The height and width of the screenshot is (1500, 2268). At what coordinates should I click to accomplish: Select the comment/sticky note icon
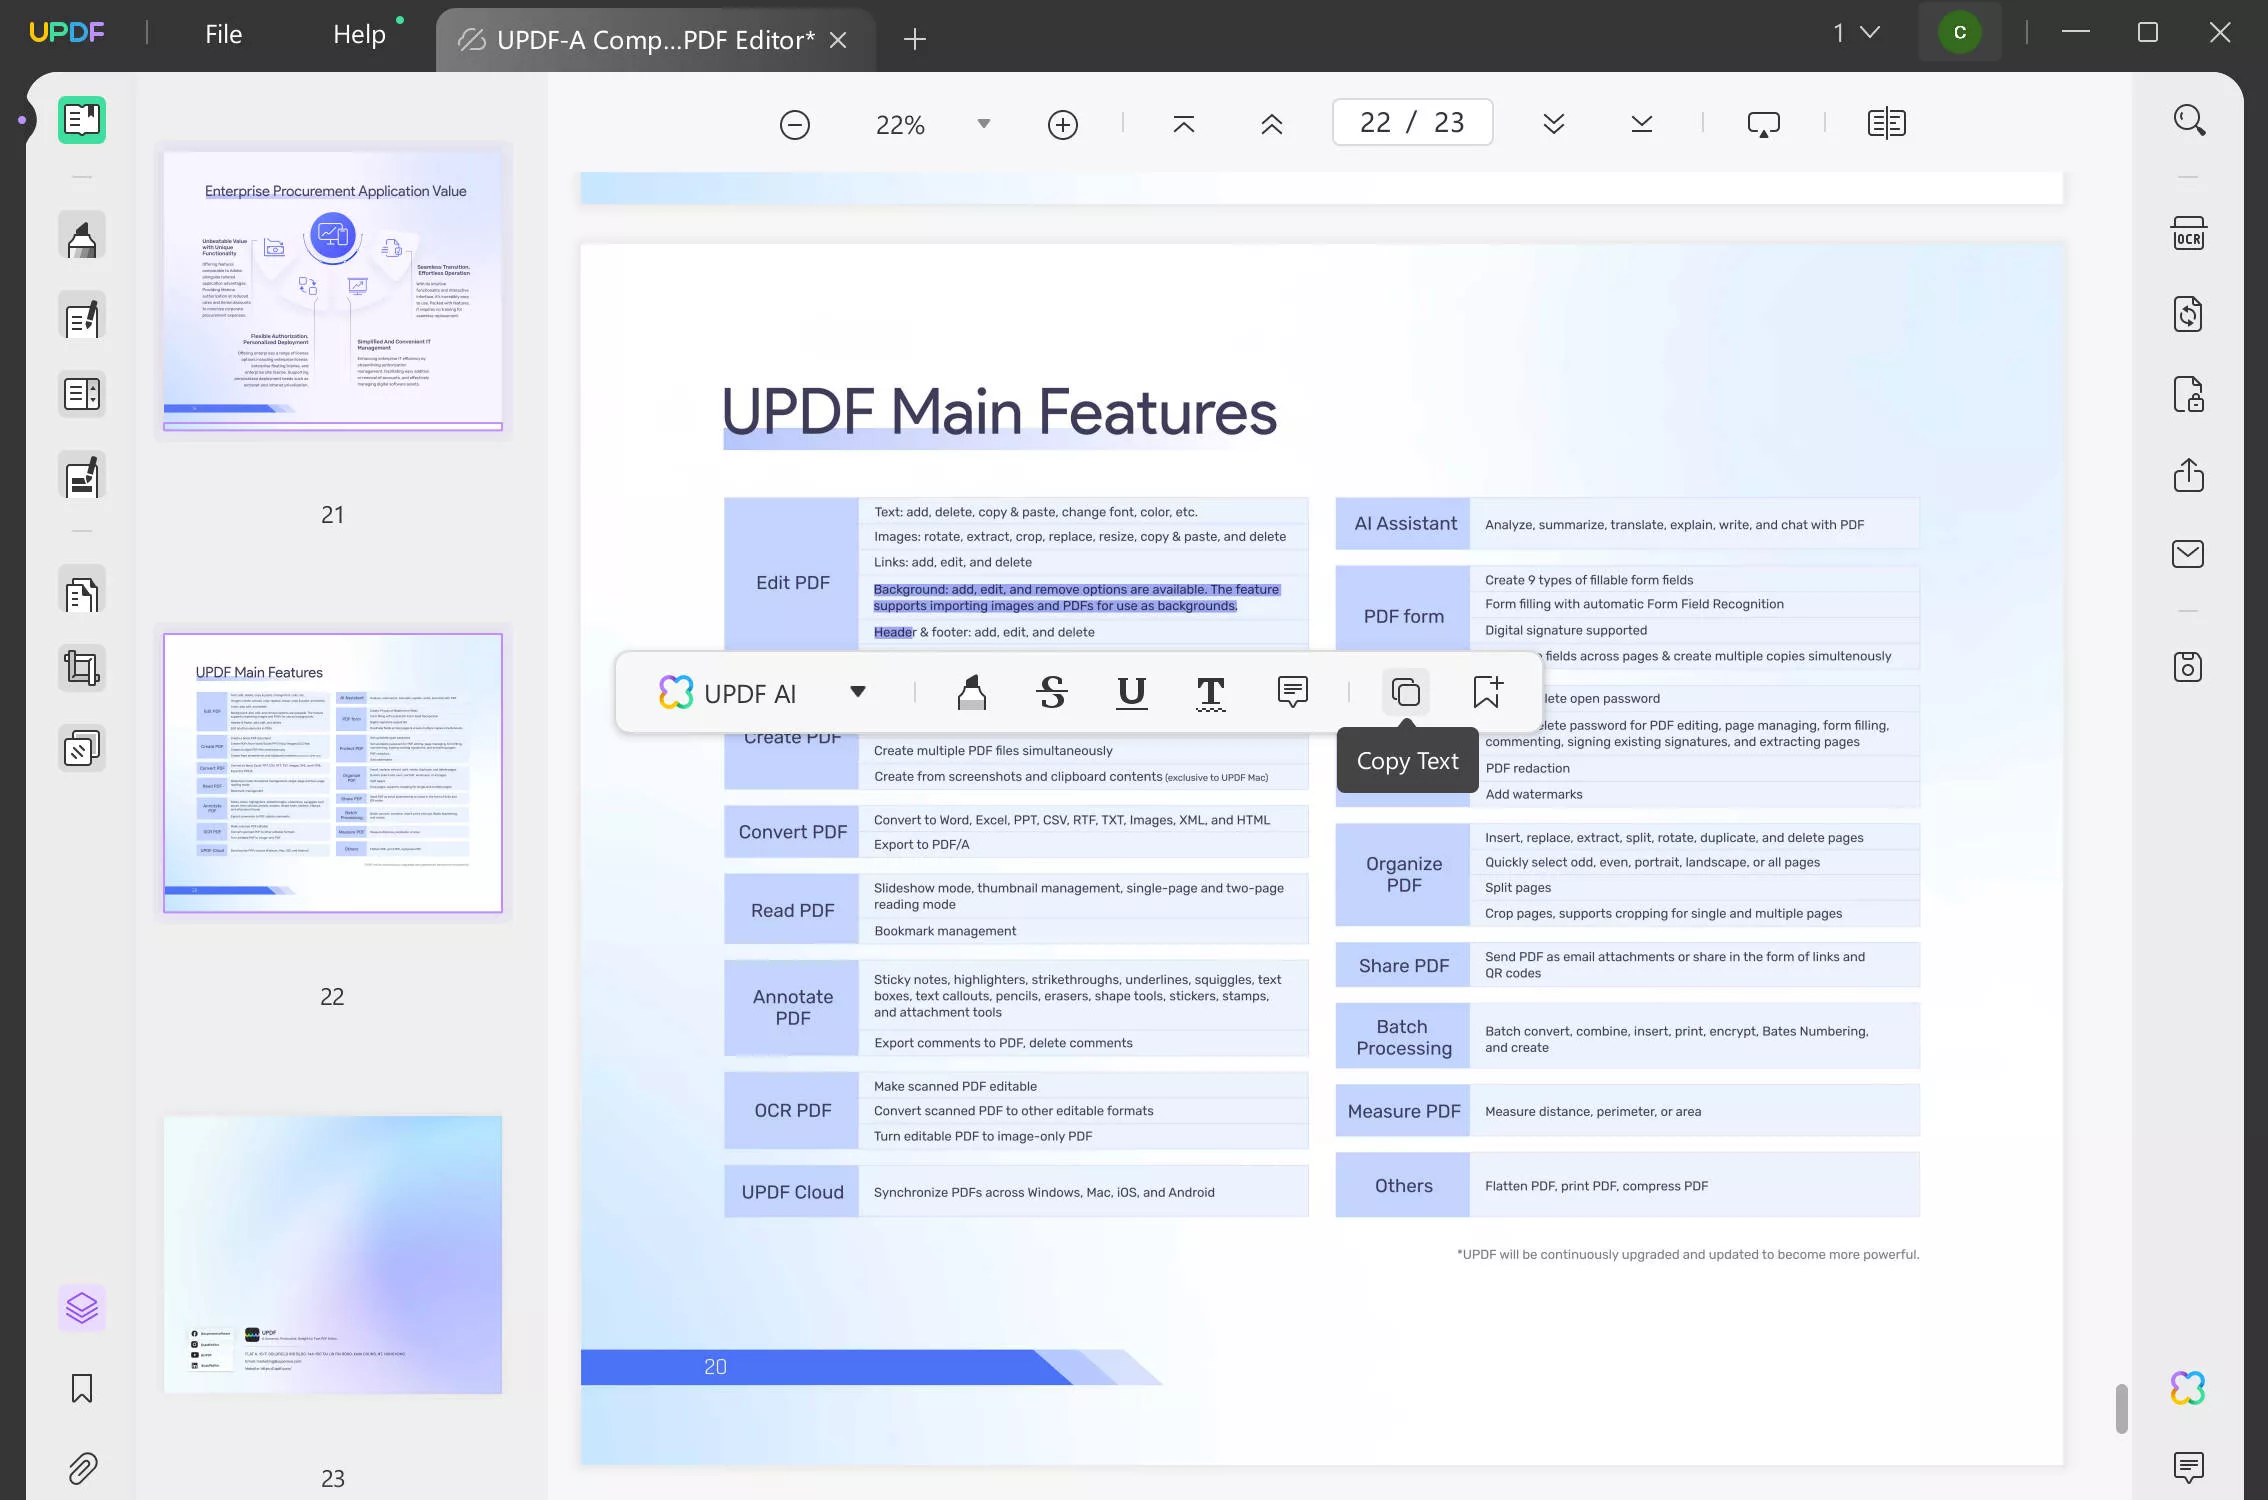pyautogui.click(x=1292, y=691)
